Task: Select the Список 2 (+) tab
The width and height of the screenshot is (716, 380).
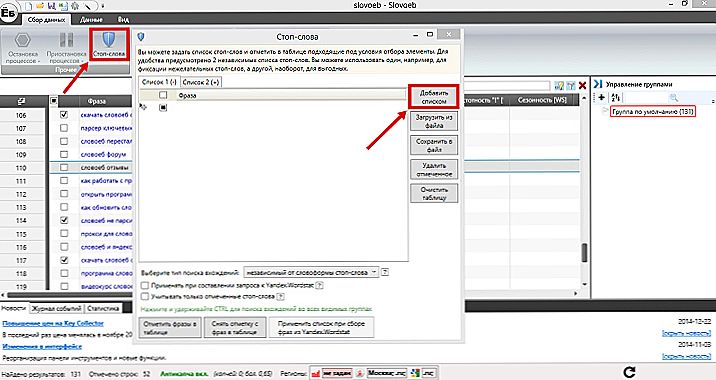Action: (200, 82)
